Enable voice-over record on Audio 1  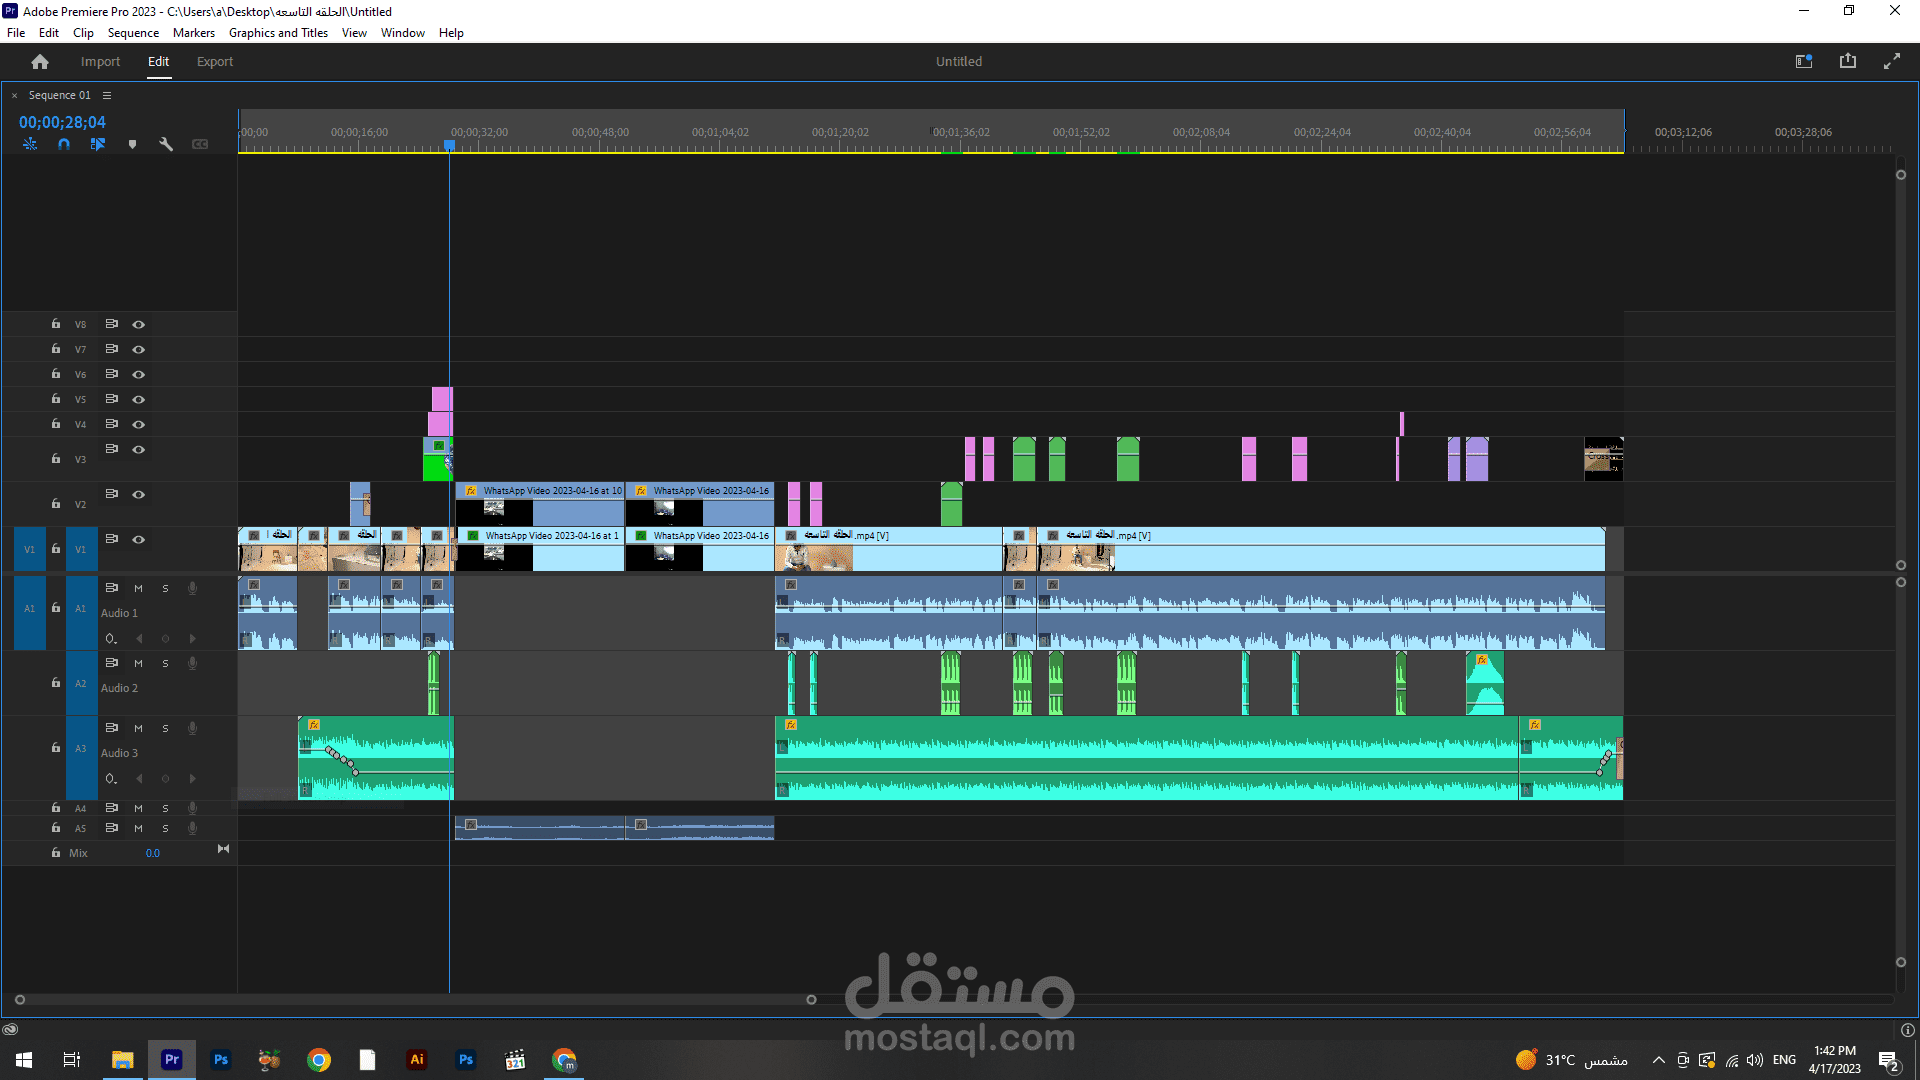tap(192, 588)
